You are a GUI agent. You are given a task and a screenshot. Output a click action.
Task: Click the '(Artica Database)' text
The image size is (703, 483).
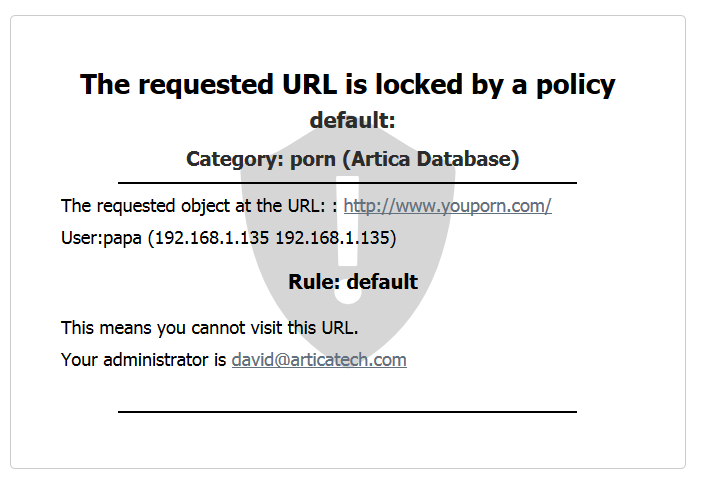tap(431, 159)
